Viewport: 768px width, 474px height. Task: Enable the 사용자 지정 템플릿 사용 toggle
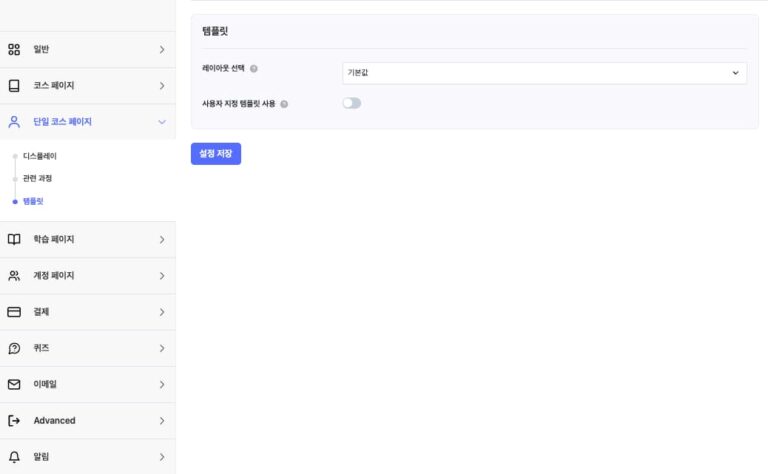click(x=351, y=103)
